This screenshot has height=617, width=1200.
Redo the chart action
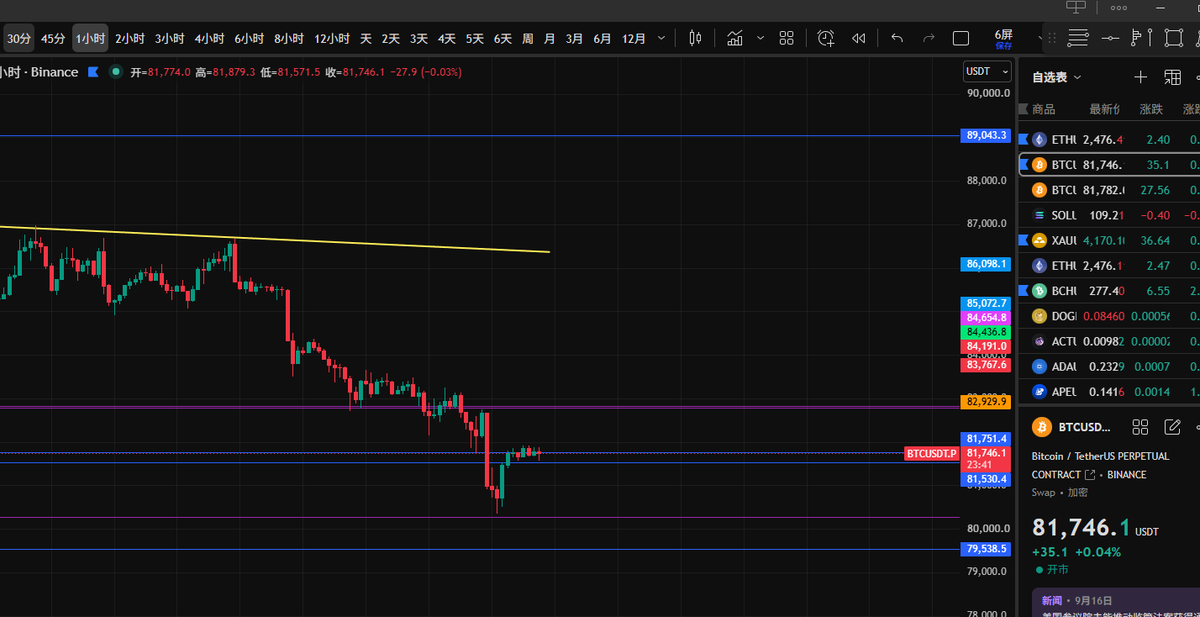pos(929,38)
